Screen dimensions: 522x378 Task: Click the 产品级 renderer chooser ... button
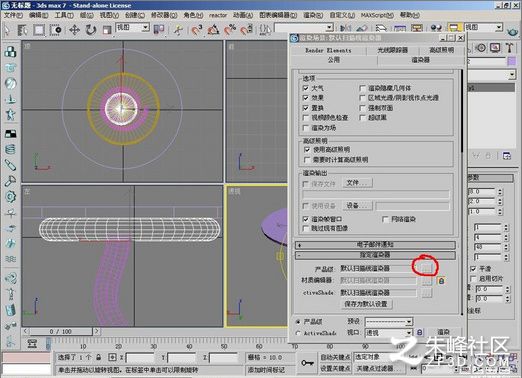[x=426, y=268]
